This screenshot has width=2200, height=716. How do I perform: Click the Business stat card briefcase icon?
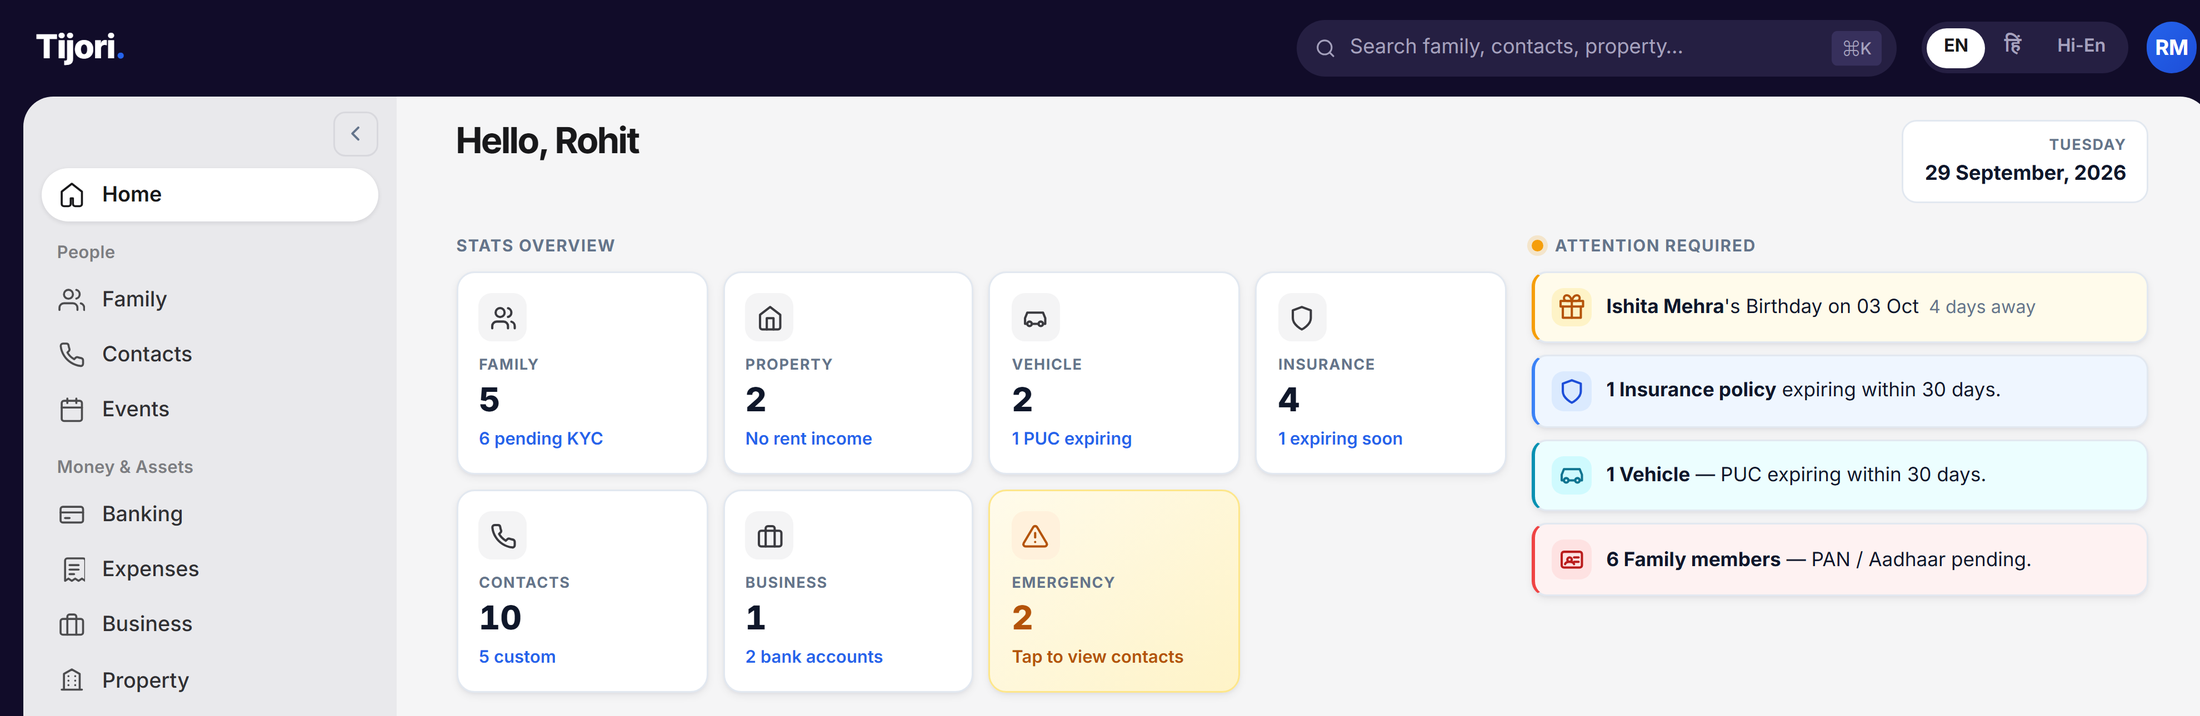pyautogui.click(x=769, y=536)
